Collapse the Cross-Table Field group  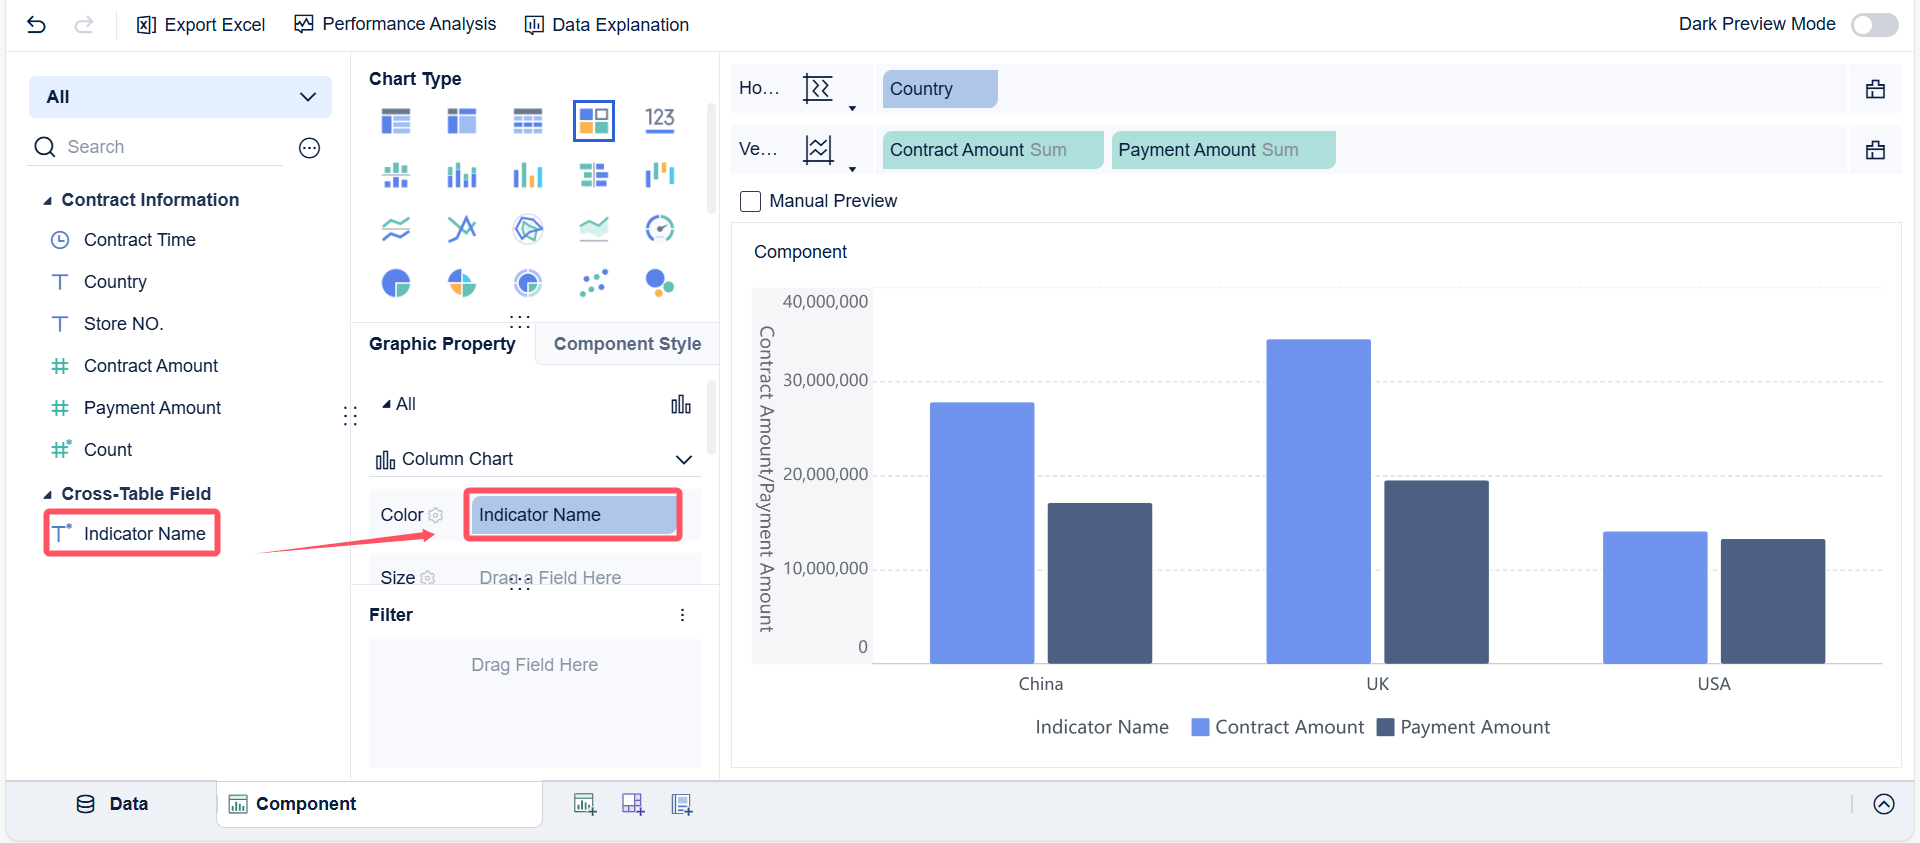click(47, 495)
